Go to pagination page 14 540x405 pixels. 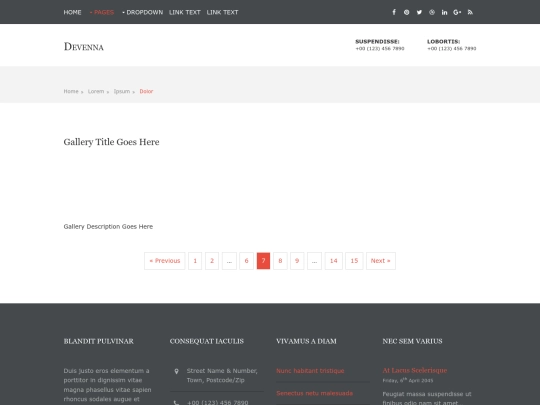(333, 261)
